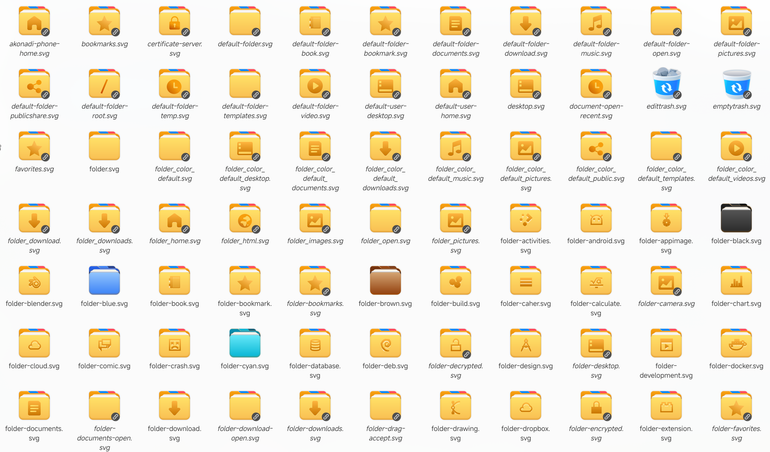
Task: Click the 'folder-documents.svg' label
Action: 34,433
